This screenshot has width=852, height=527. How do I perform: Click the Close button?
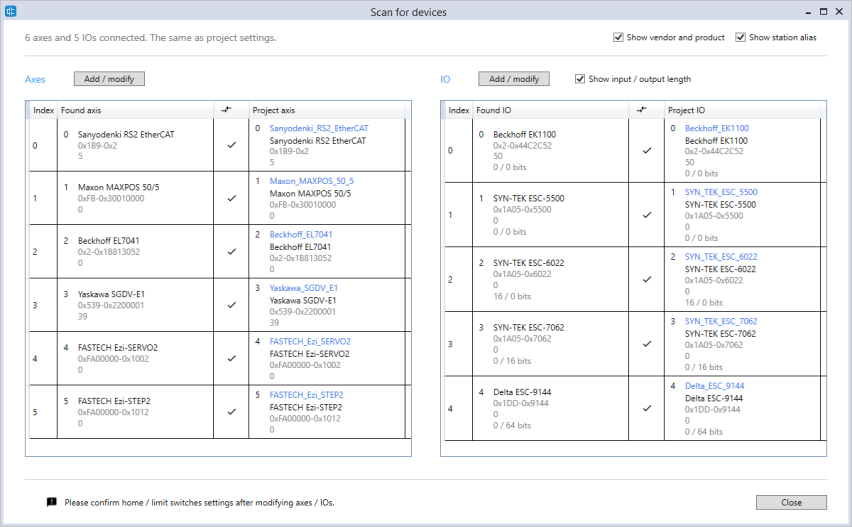click(x=791, y=503)
